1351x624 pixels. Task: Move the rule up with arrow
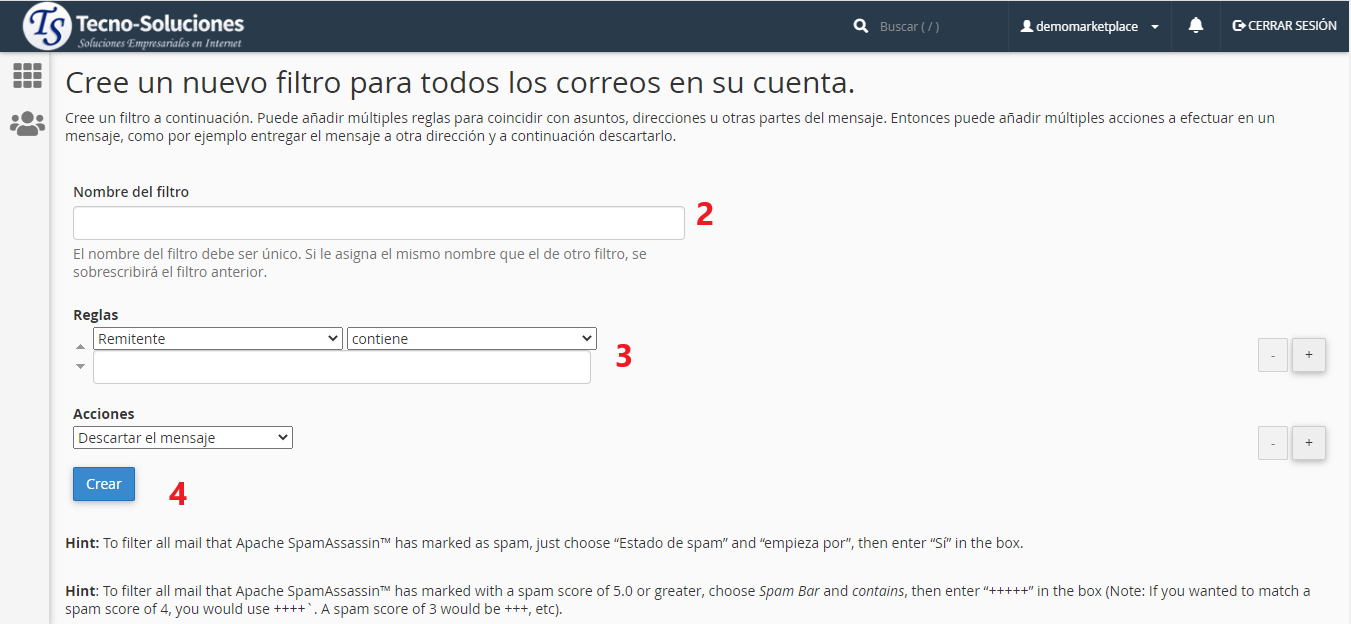81,347
